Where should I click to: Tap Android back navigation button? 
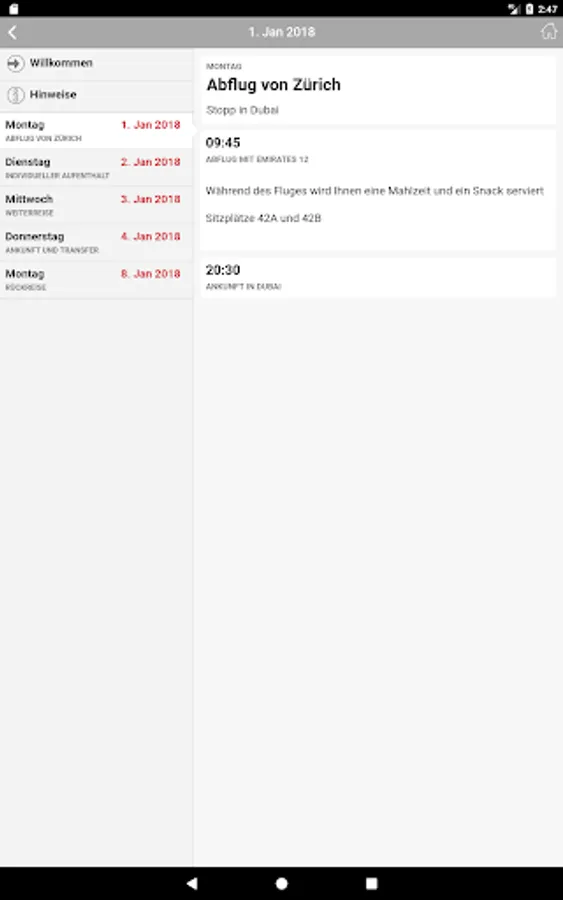192,883
